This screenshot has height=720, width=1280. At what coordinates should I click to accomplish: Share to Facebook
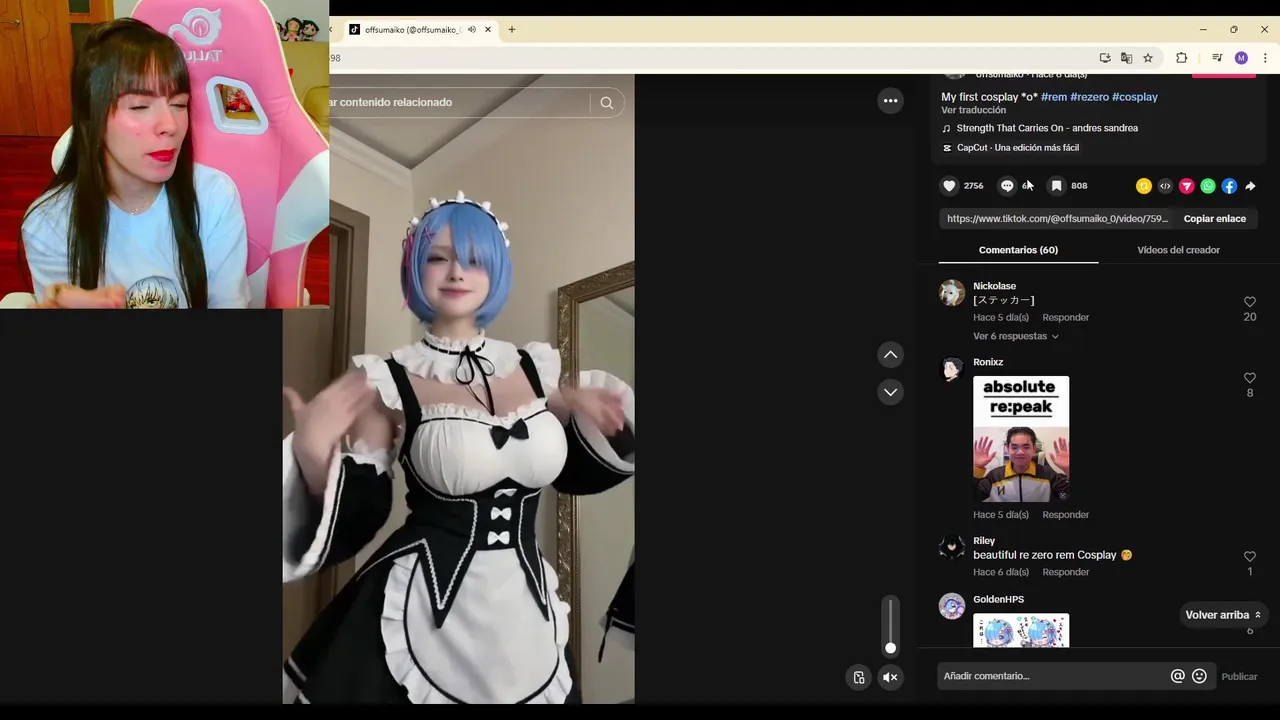[1229, 186]
